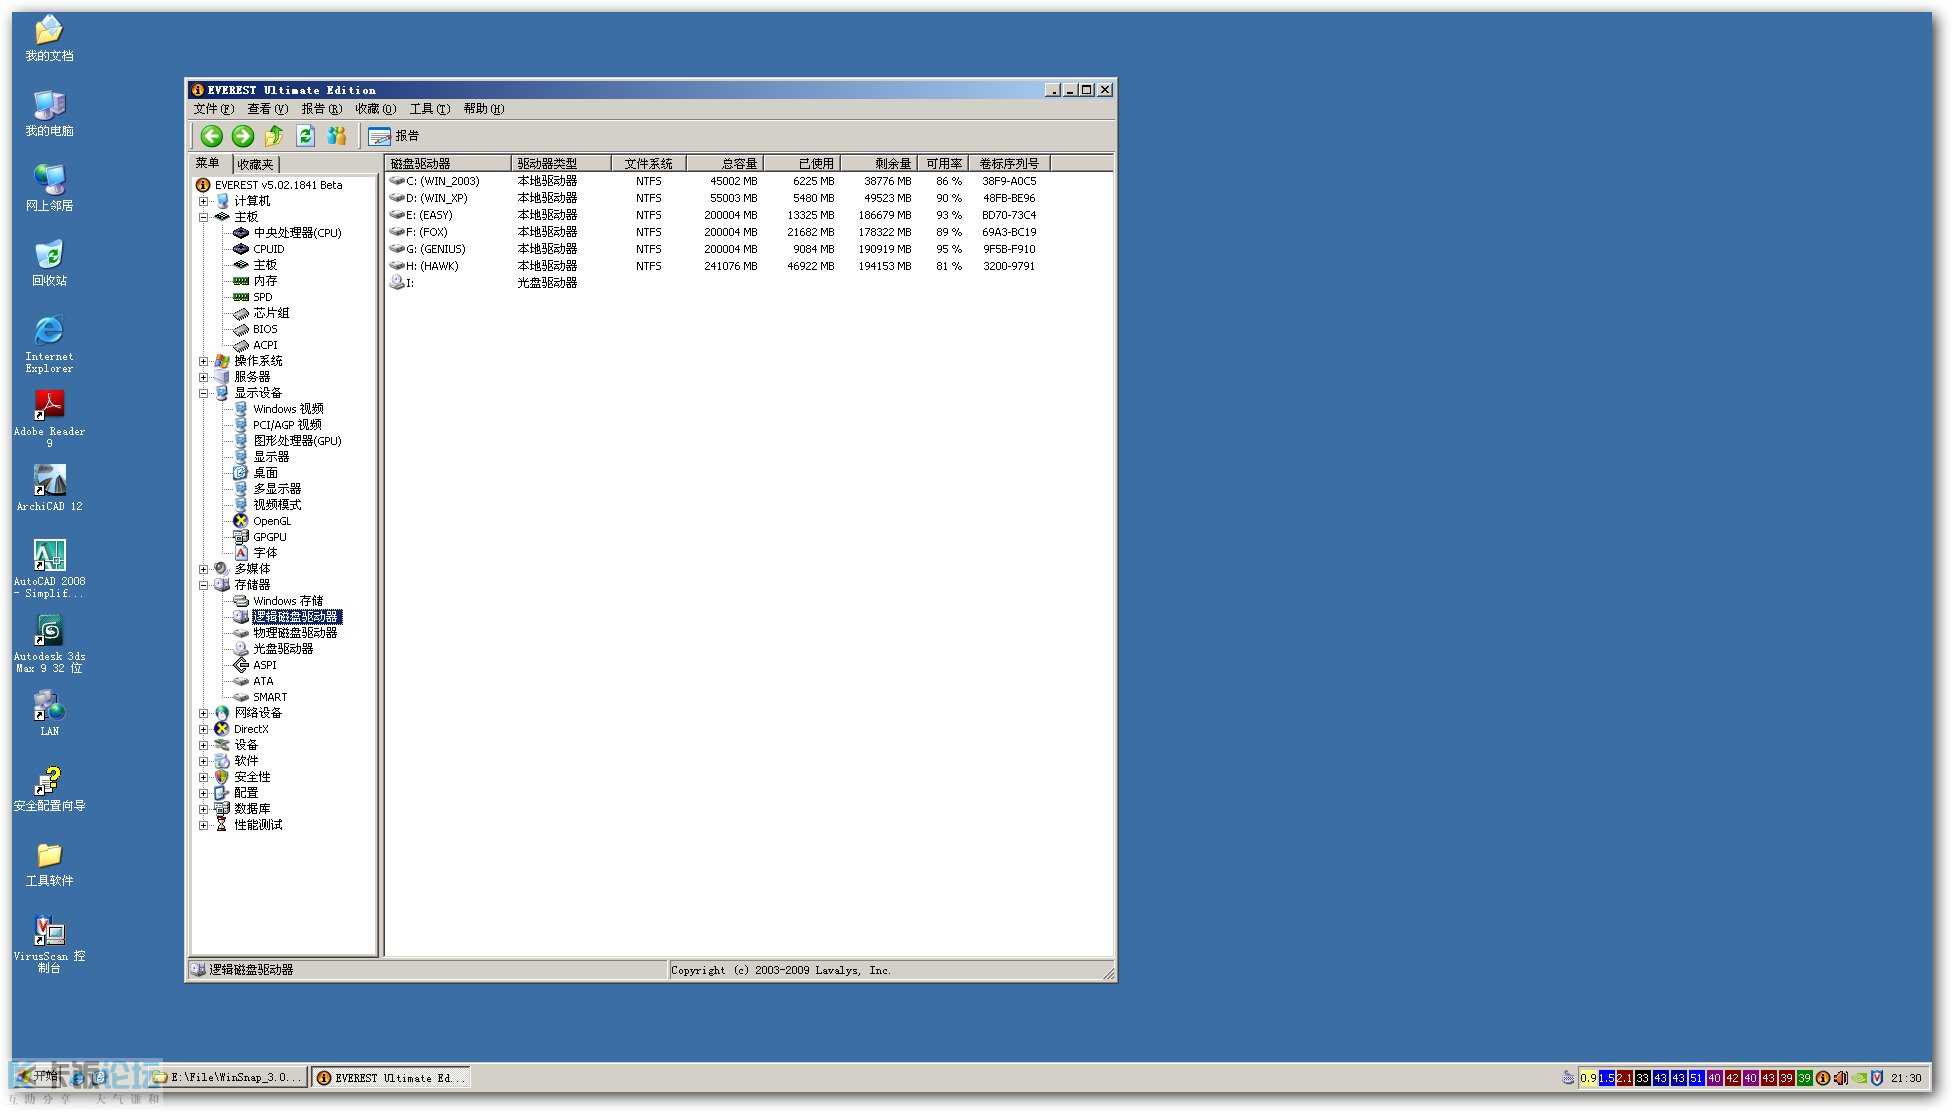Select SMART tree item
The height and width of the screenshot is (1112, 1952).
pos(270,697)
